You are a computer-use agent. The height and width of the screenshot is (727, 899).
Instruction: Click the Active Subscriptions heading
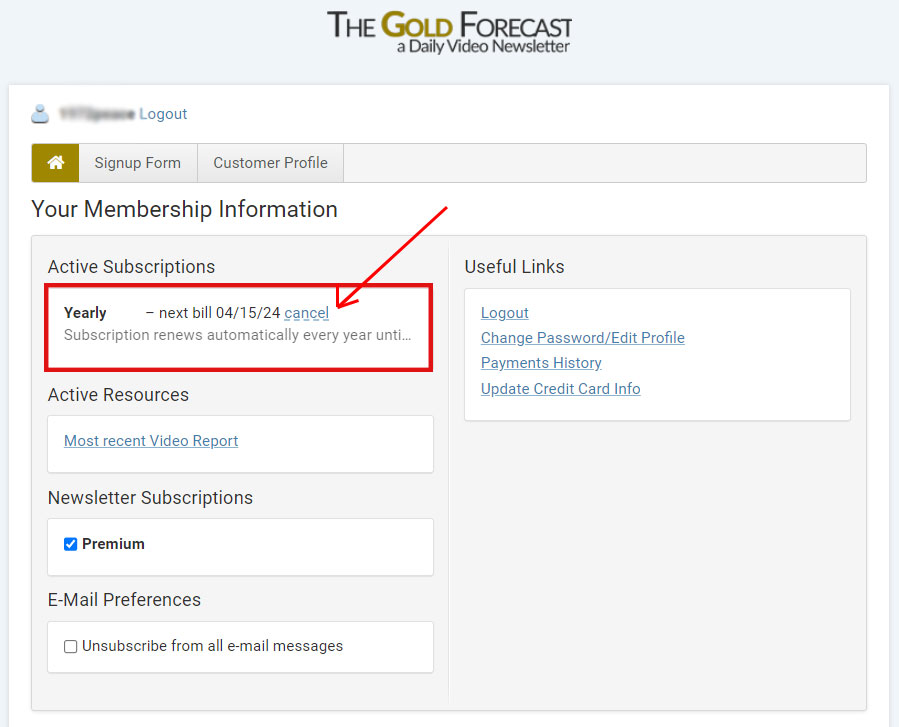[x=131, y=267]
